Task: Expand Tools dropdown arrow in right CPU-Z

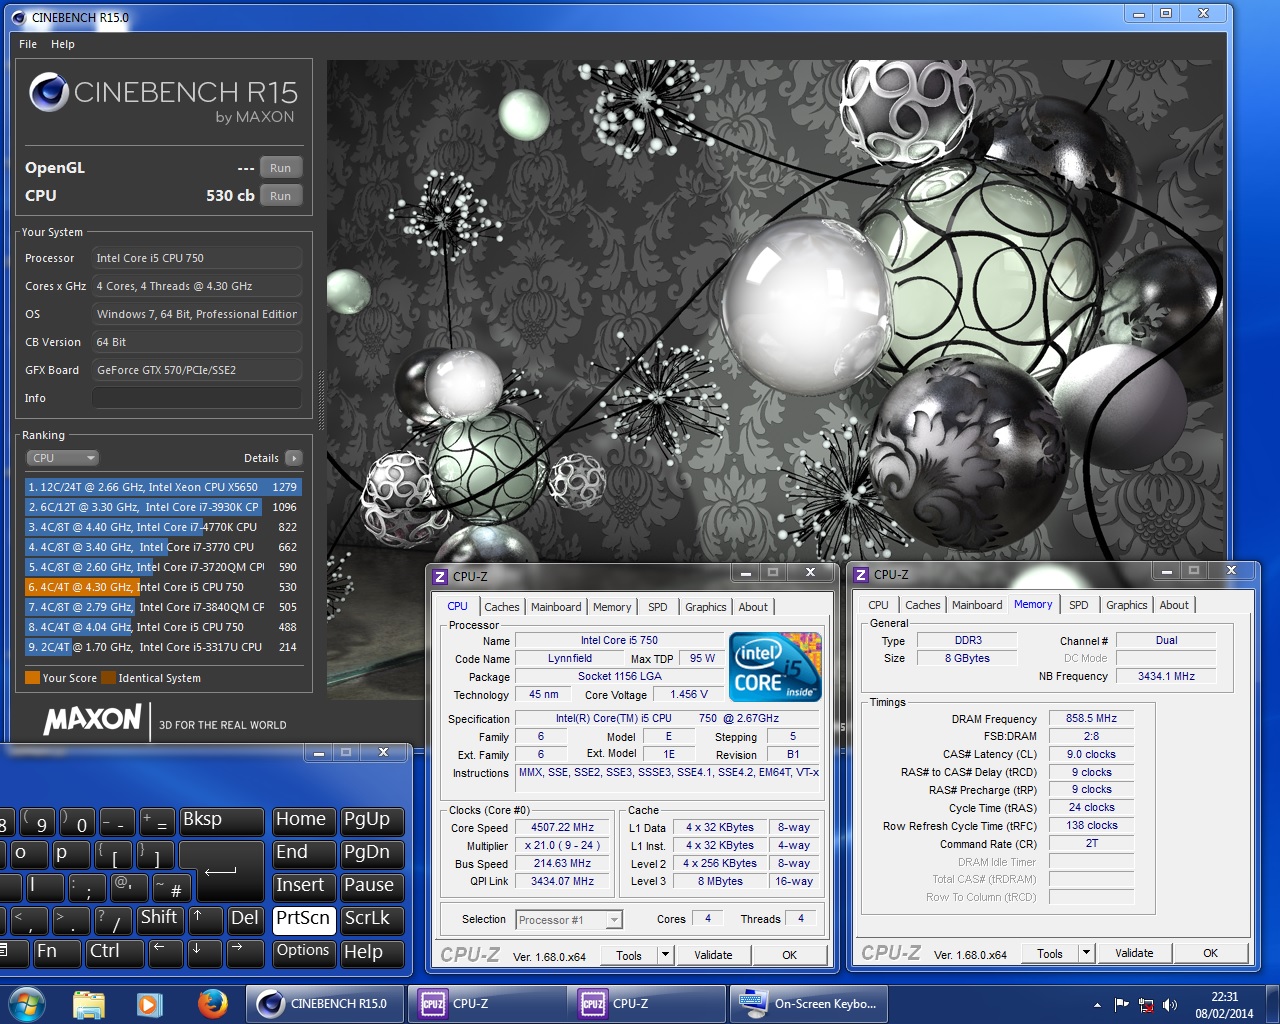Action: [1086, 953]
